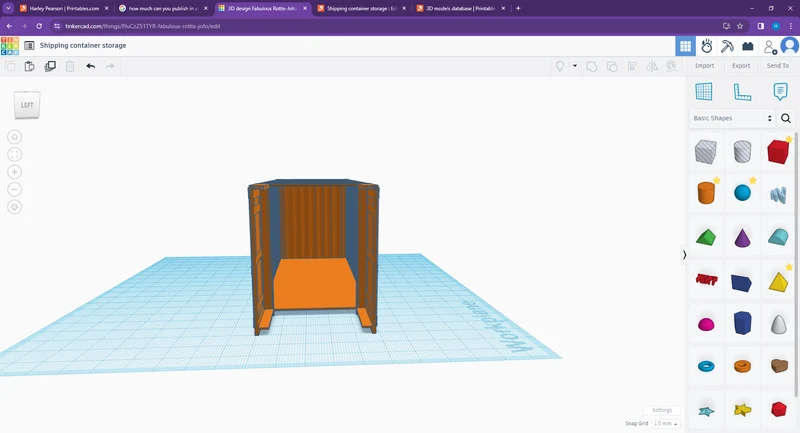Click the LEFT view cube
Screen dimensions: 800x433
(27, 105)
